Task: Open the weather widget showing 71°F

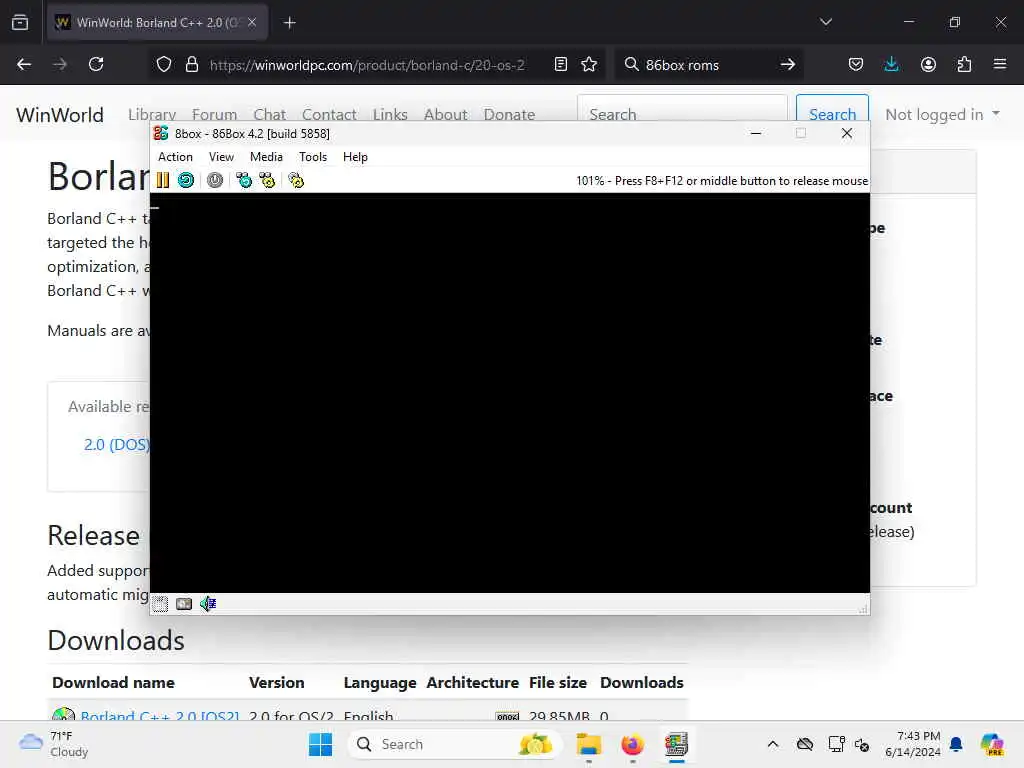Action: 54,744
